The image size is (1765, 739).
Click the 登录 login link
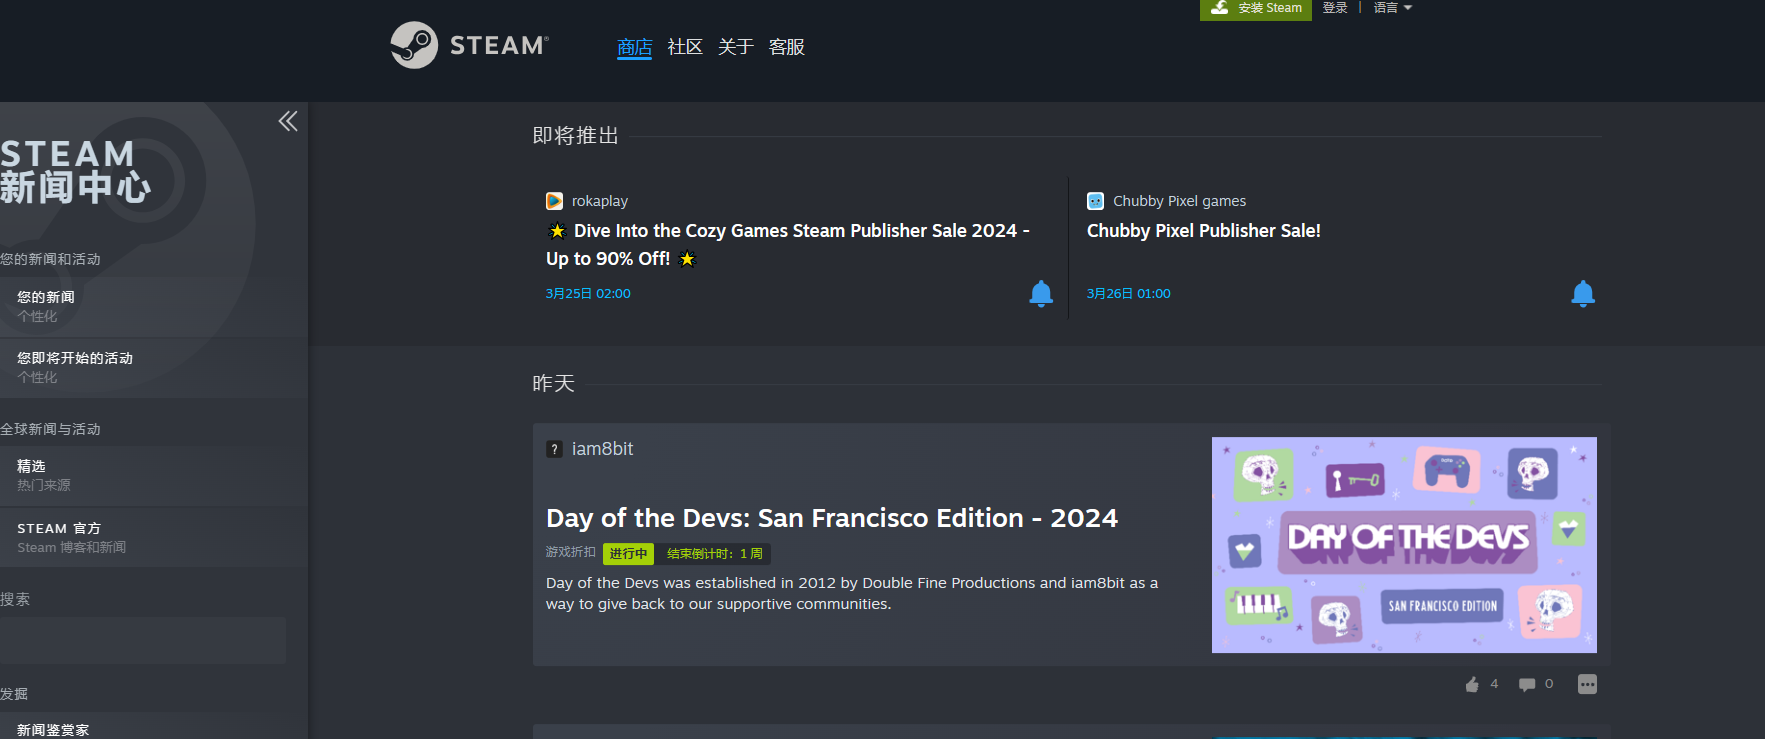pyautogui.click(x=1335, y=8)
